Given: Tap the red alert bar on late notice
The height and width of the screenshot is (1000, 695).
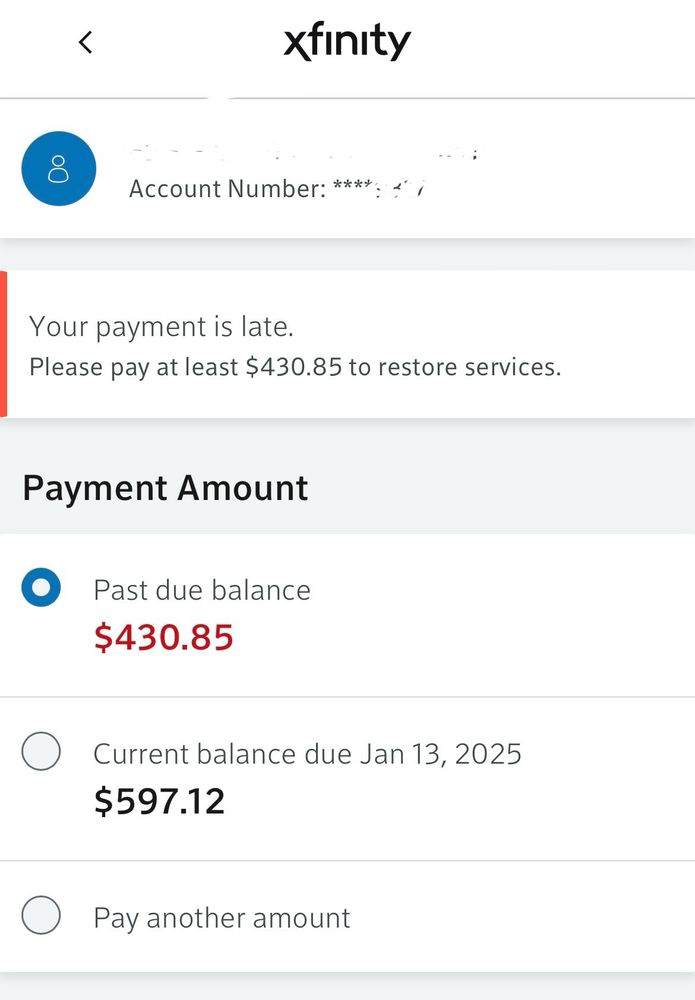Looking at the screenshot, I should 3,343.
